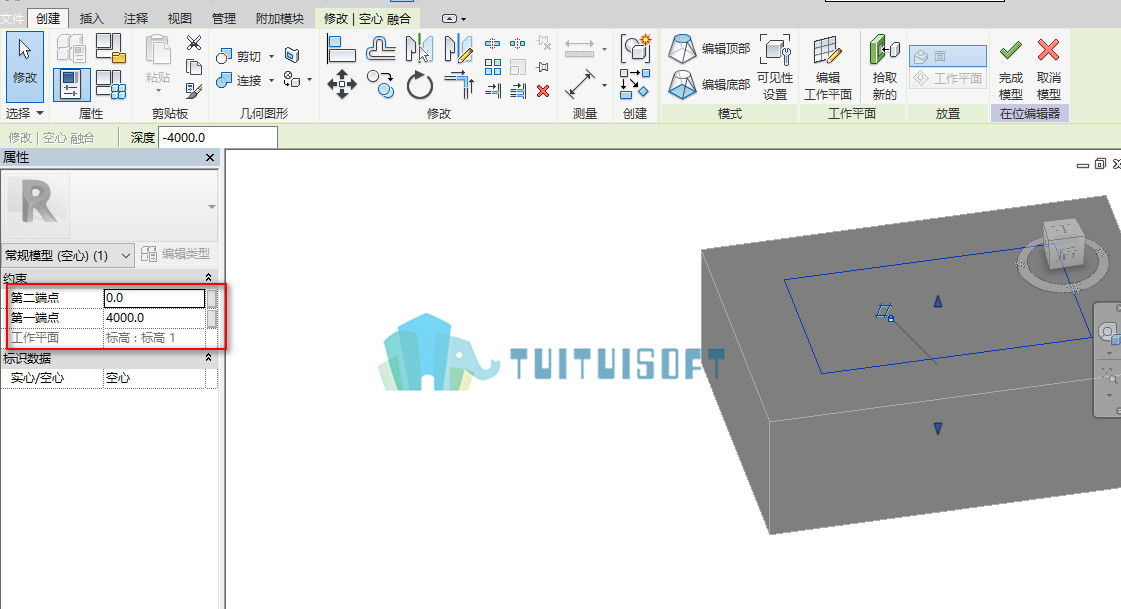Open the Join (连接) dropdown arrow
1121x609 pixels.
tap(272, 80)
